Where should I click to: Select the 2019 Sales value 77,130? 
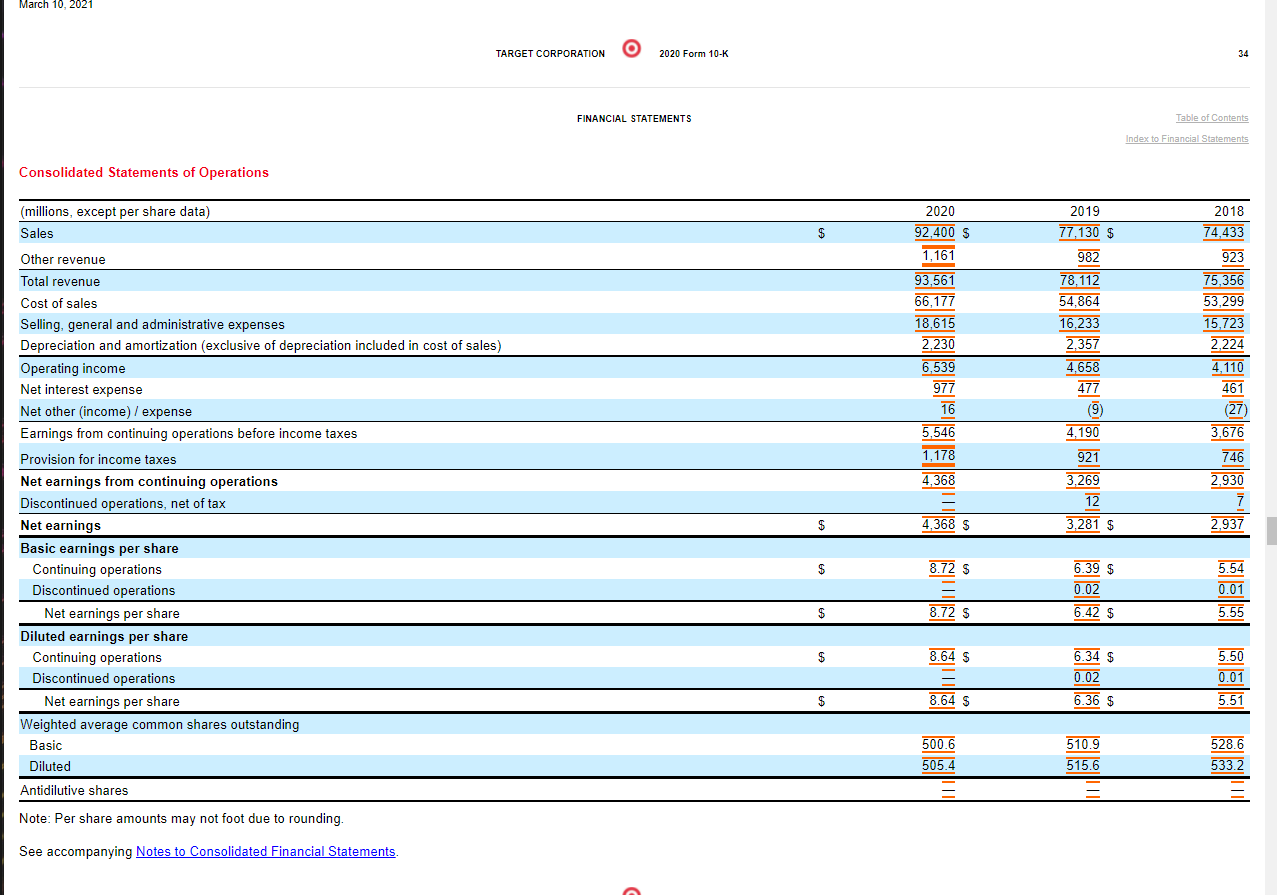[1080, 233]
